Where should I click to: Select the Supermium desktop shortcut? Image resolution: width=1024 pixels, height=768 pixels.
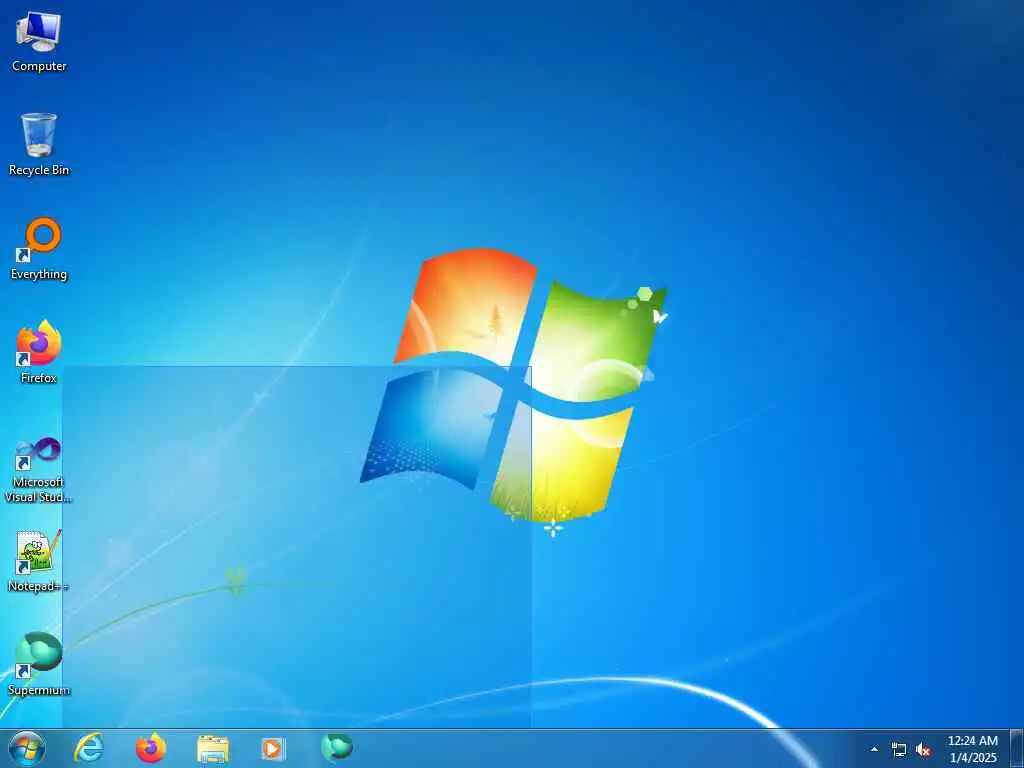pyautogui.click(x=39, y=664)
